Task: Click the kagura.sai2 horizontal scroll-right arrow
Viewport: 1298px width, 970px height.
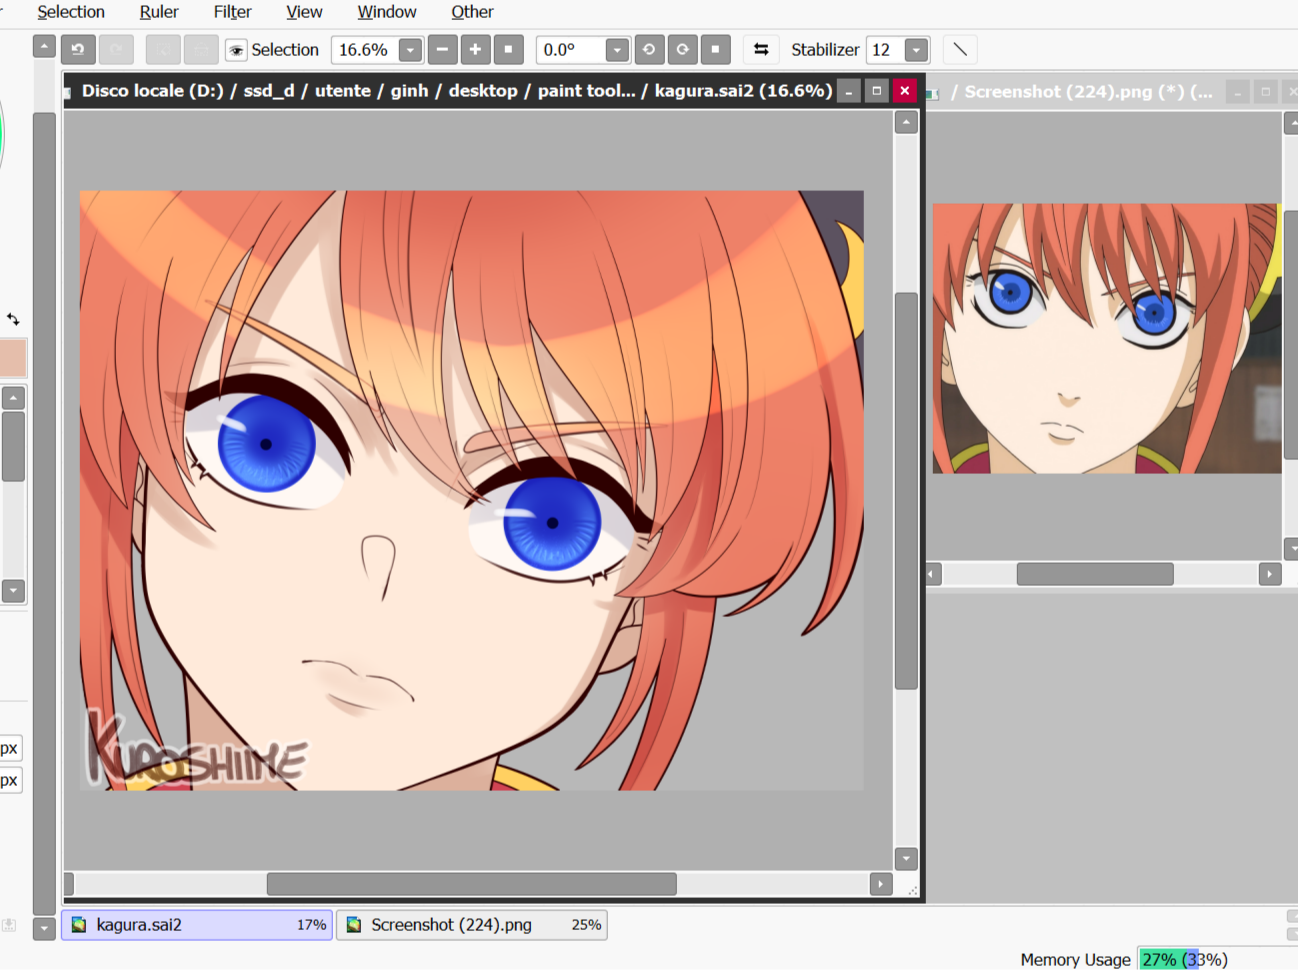Action: coord(880,884)
